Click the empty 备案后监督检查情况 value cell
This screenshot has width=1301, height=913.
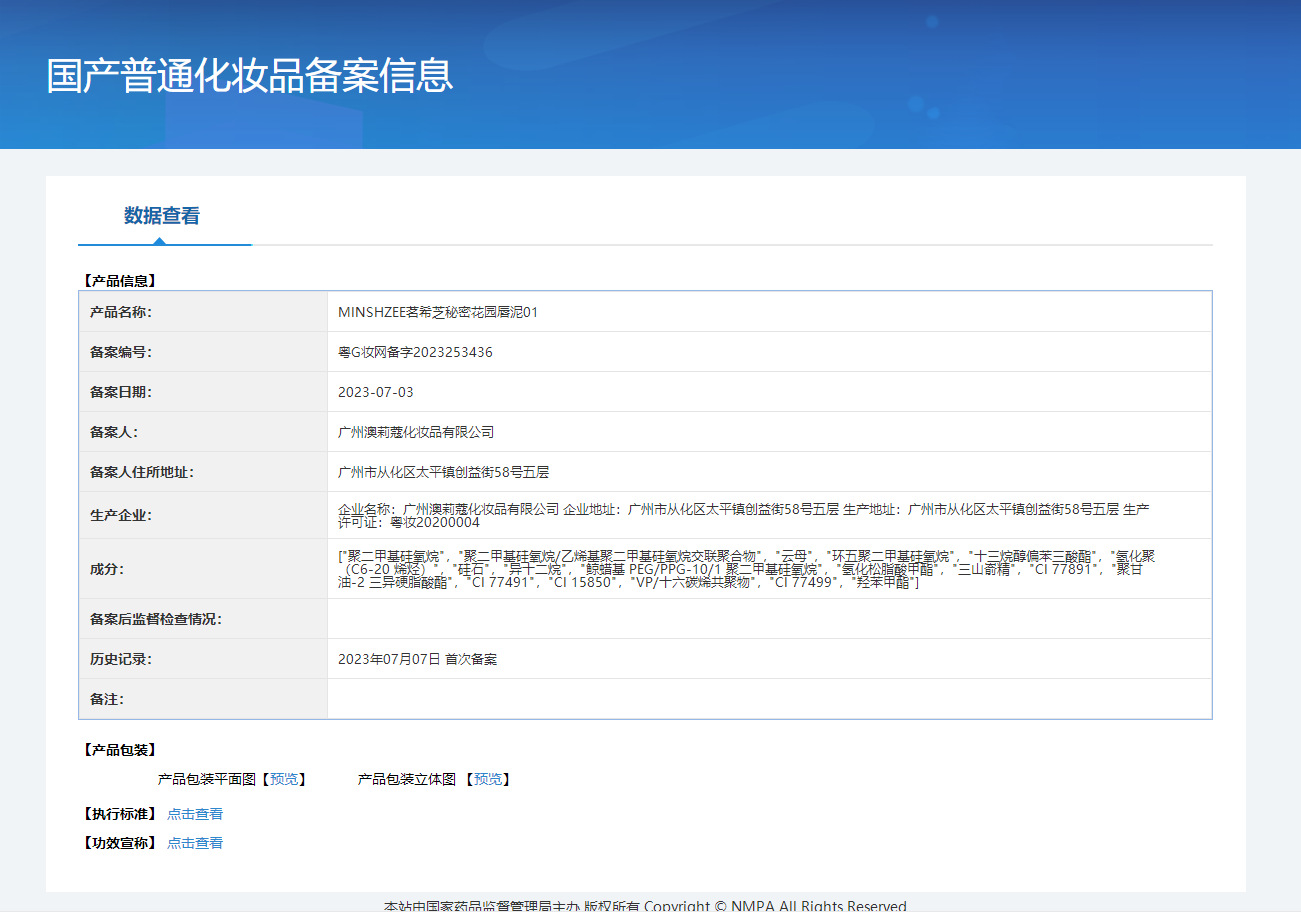pyautogui.click(x=769, y=619)
